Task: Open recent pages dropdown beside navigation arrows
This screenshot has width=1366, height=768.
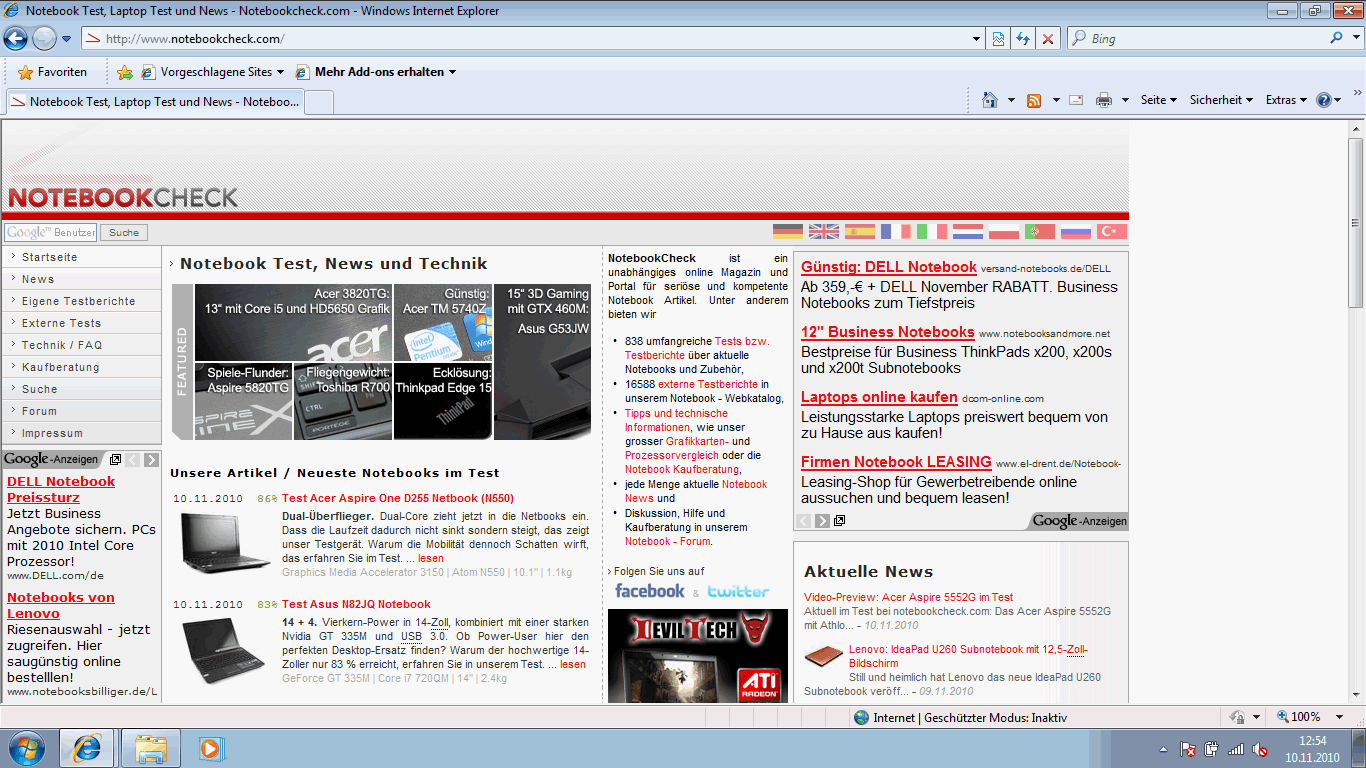Action: (x=66, y=39)
